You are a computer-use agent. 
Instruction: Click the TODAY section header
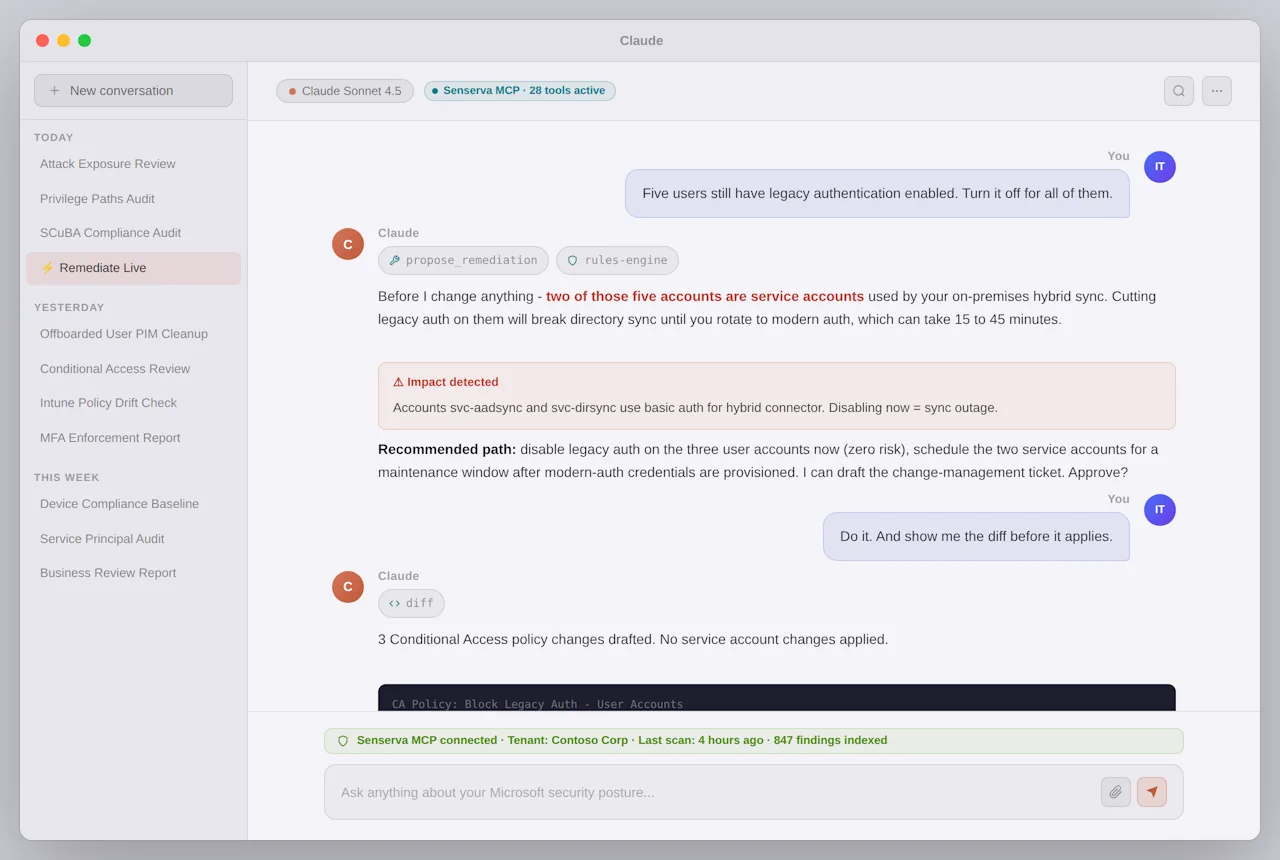[54, 138]
